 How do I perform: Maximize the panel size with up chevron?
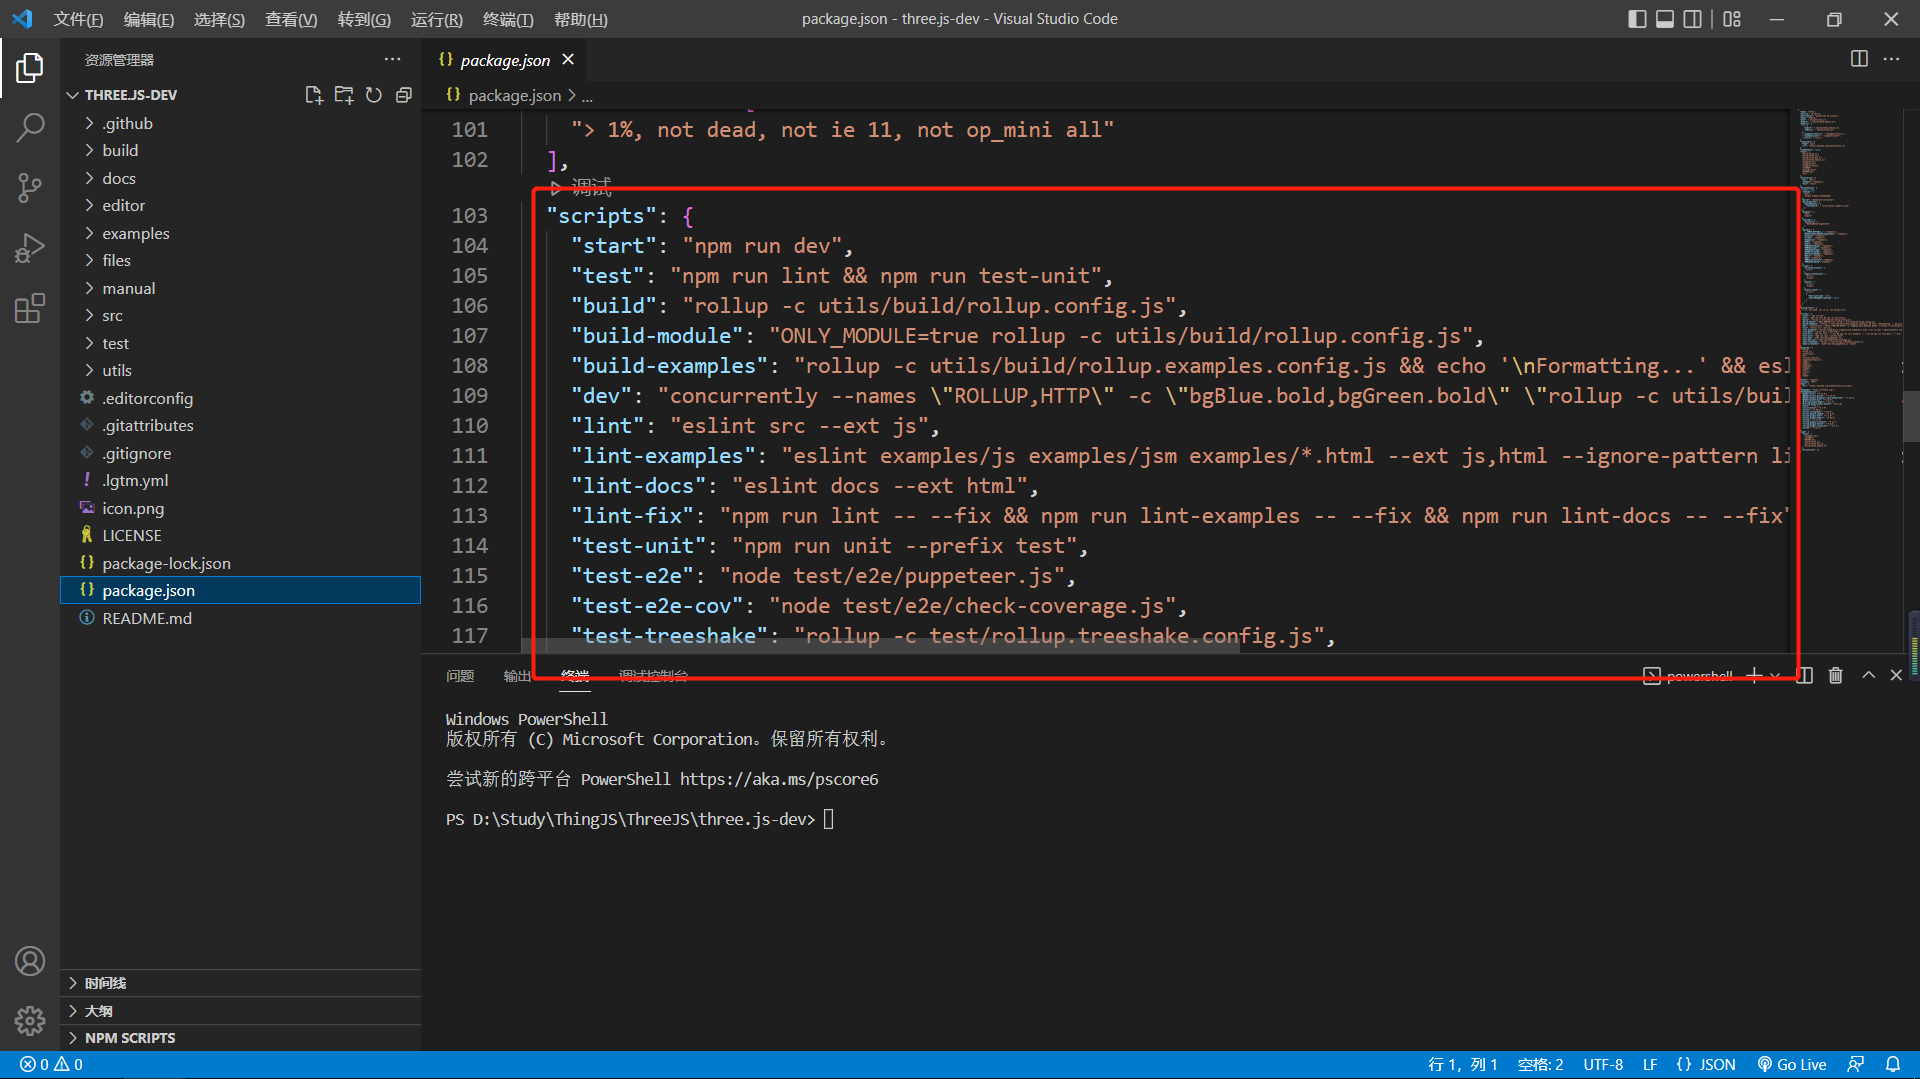pyautogui.click(x=1868, y=675)
